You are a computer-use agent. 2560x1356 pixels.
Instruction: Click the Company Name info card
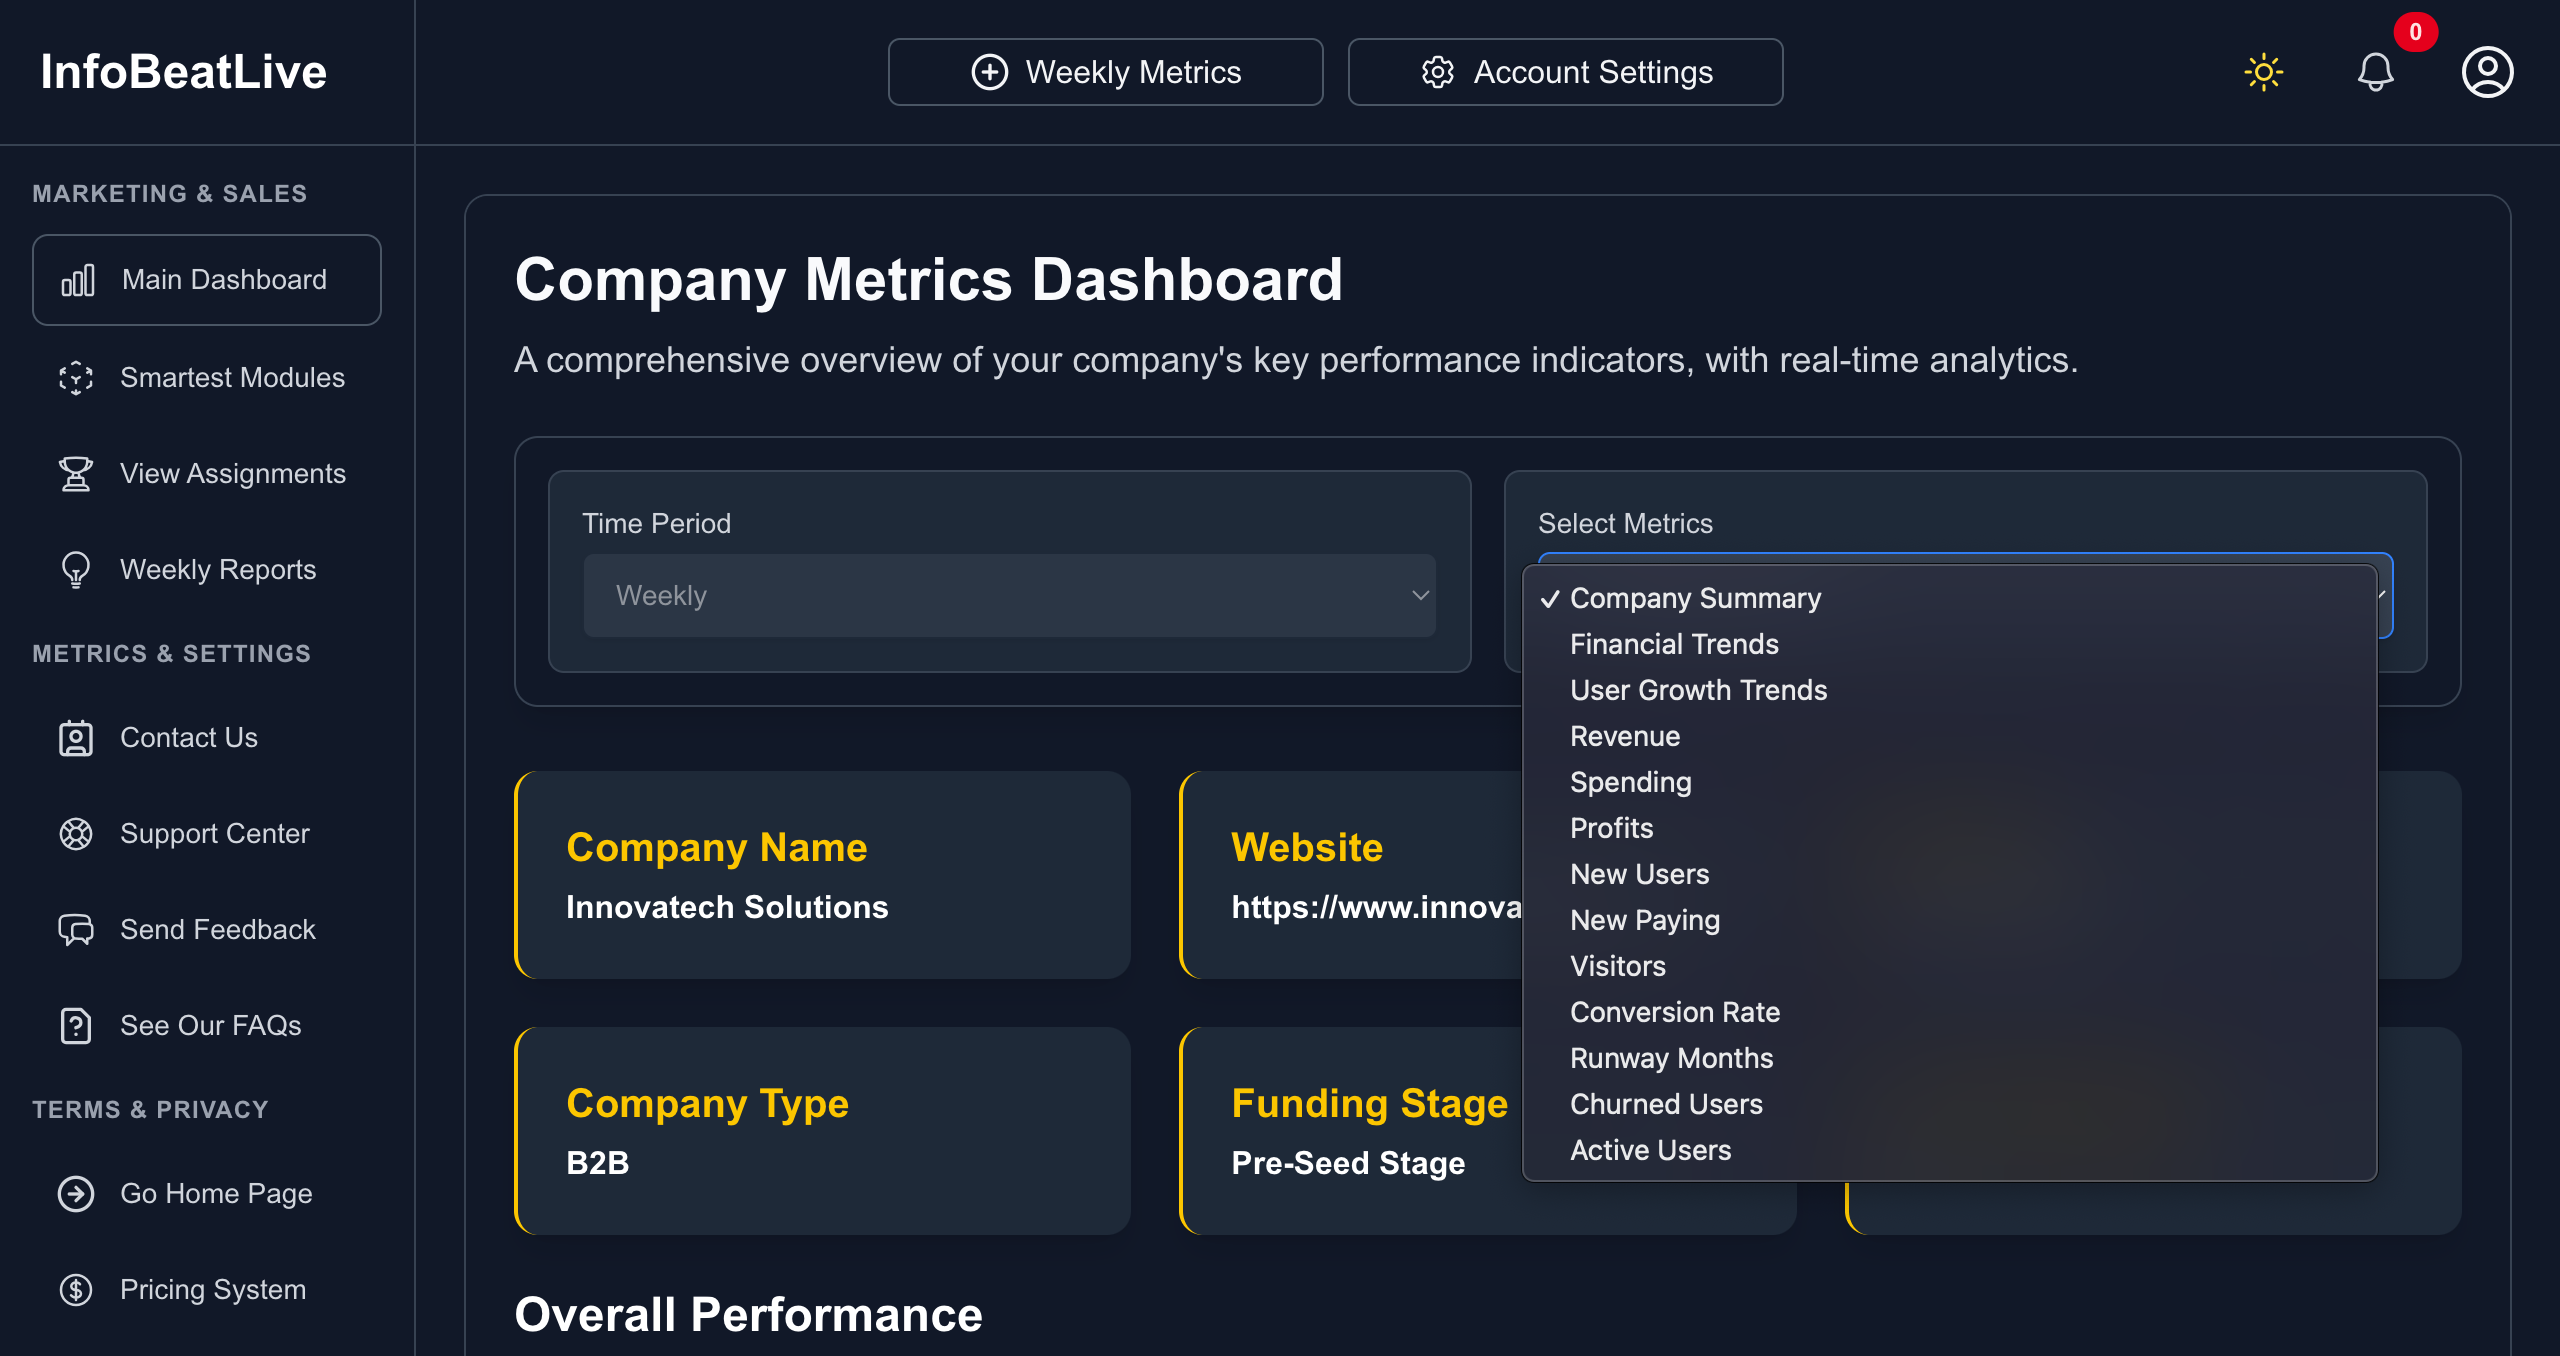(x=822, y=875)
